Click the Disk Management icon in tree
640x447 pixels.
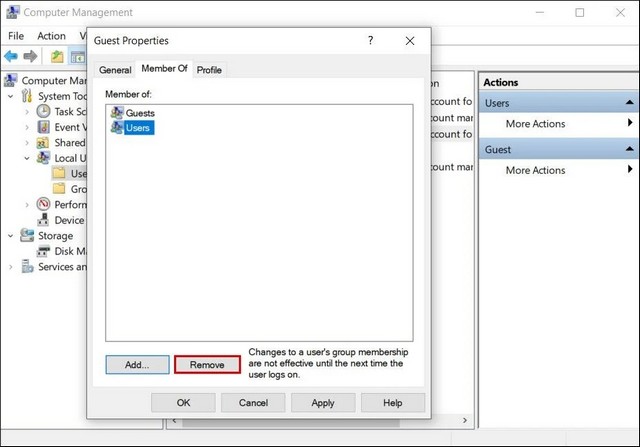(x=43, y=251)
